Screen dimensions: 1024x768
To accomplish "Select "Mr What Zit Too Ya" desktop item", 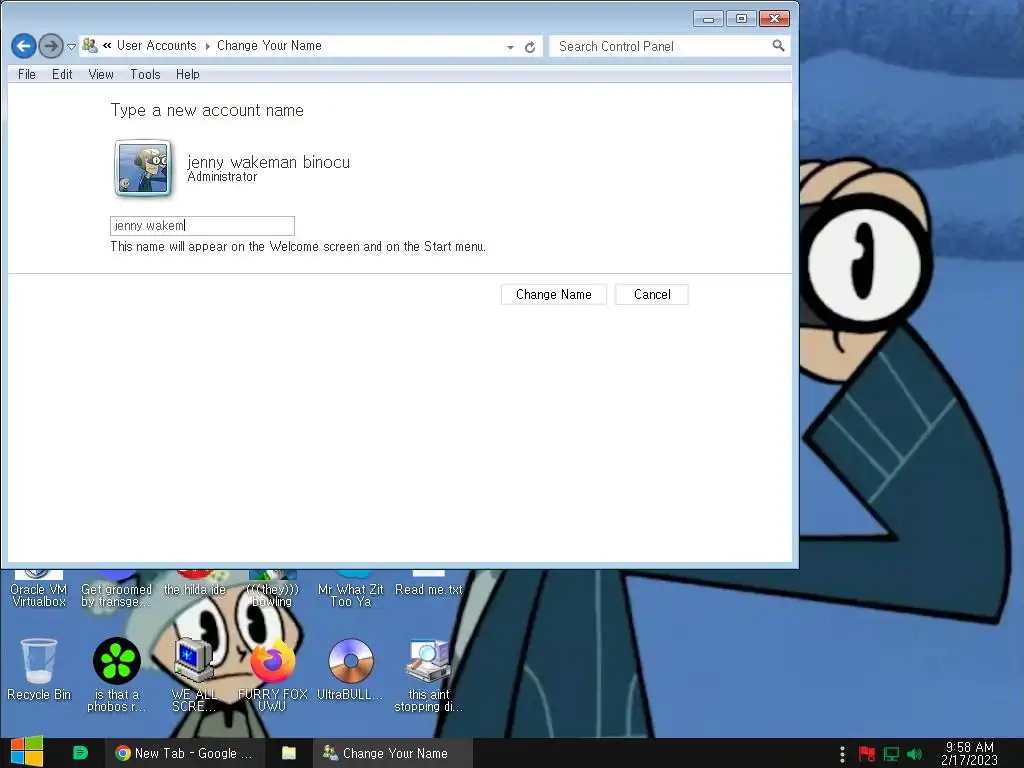I will 351,589.
